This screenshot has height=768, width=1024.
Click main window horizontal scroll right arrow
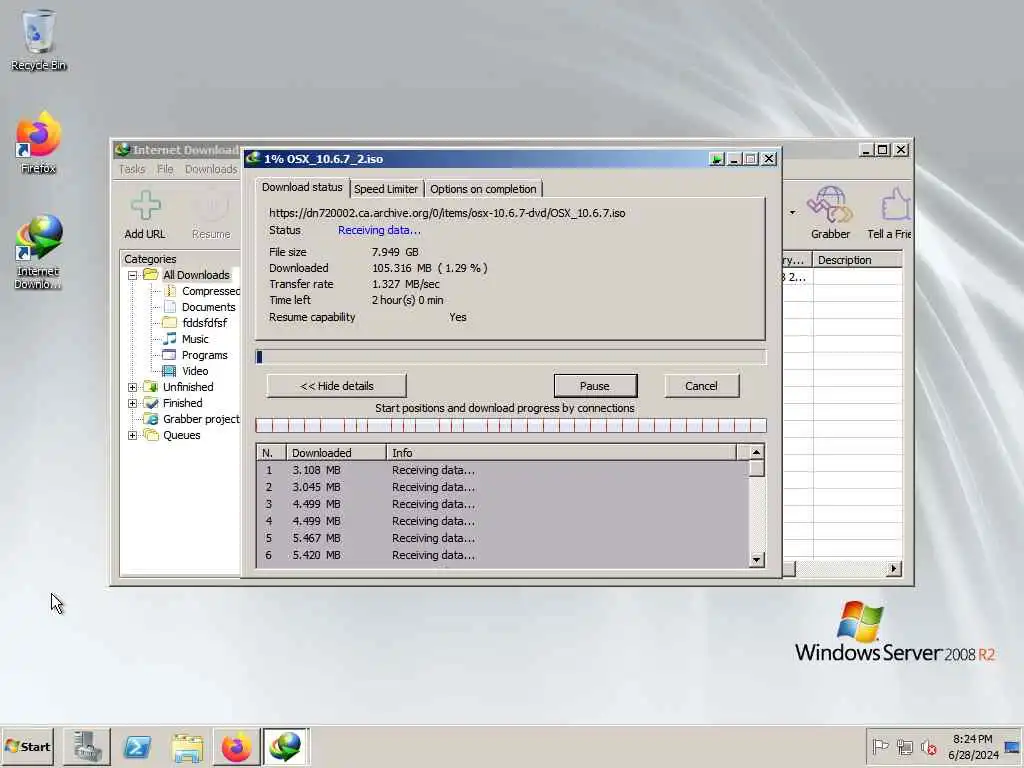click(893, 569)
